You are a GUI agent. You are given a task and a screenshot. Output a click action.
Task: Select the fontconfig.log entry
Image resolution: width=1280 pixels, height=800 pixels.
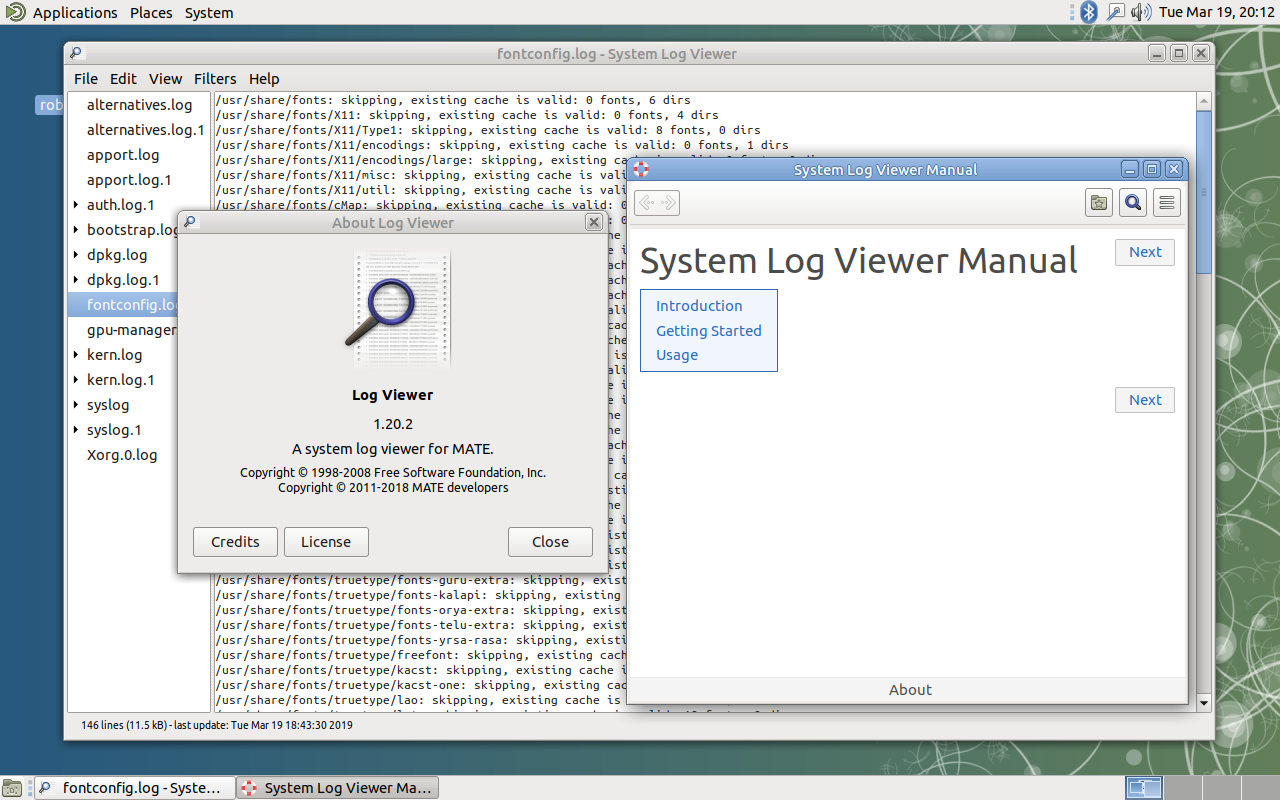click(x=123, y=305)
